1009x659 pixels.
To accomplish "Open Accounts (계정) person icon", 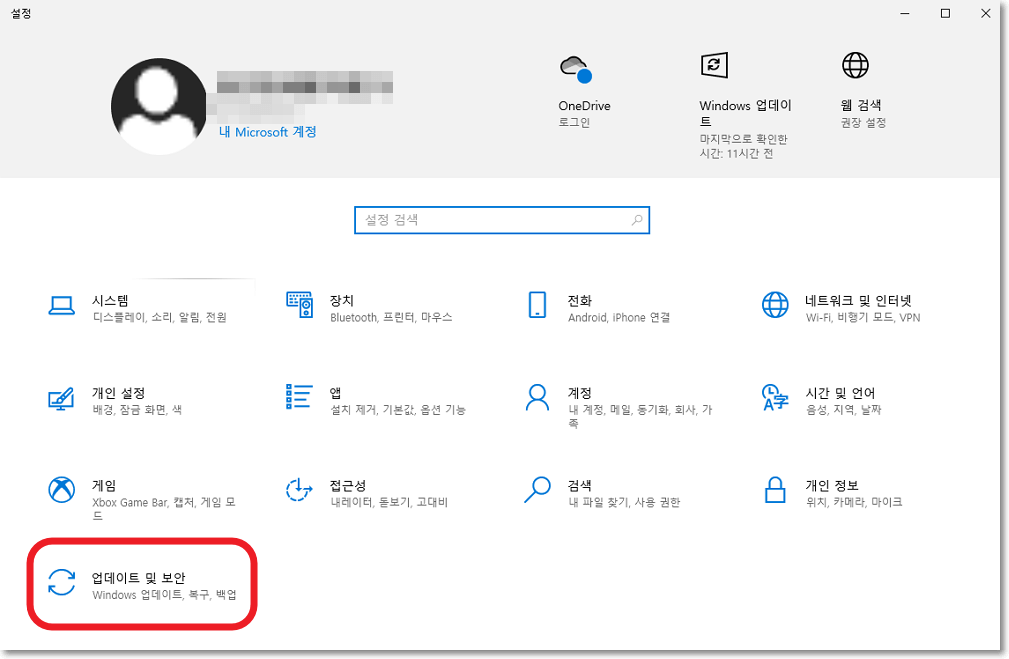I will click(x=537, y=398).
